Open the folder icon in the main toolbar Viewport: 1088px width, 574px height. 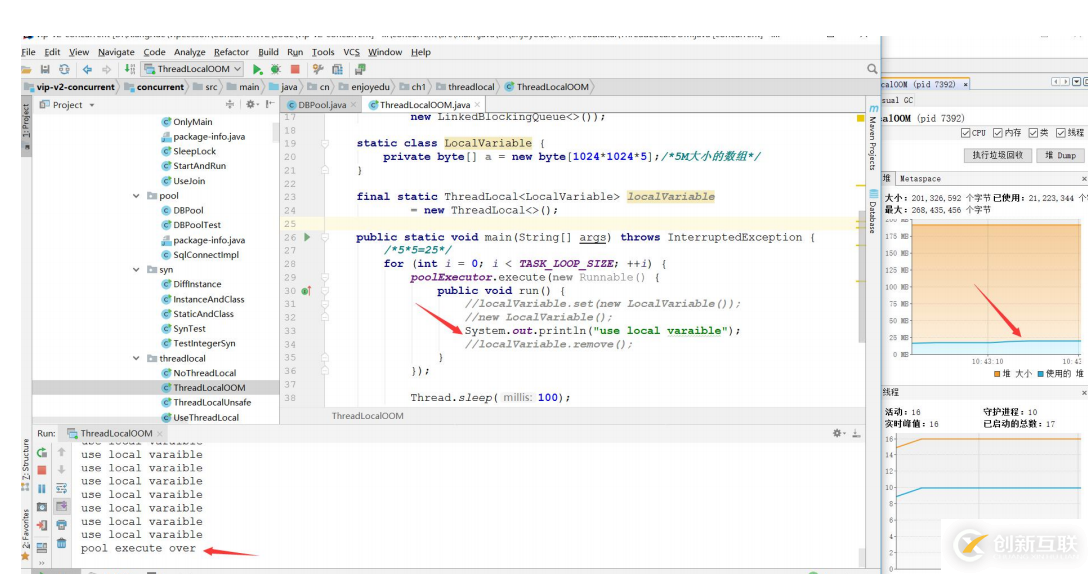tap(26, 69)
